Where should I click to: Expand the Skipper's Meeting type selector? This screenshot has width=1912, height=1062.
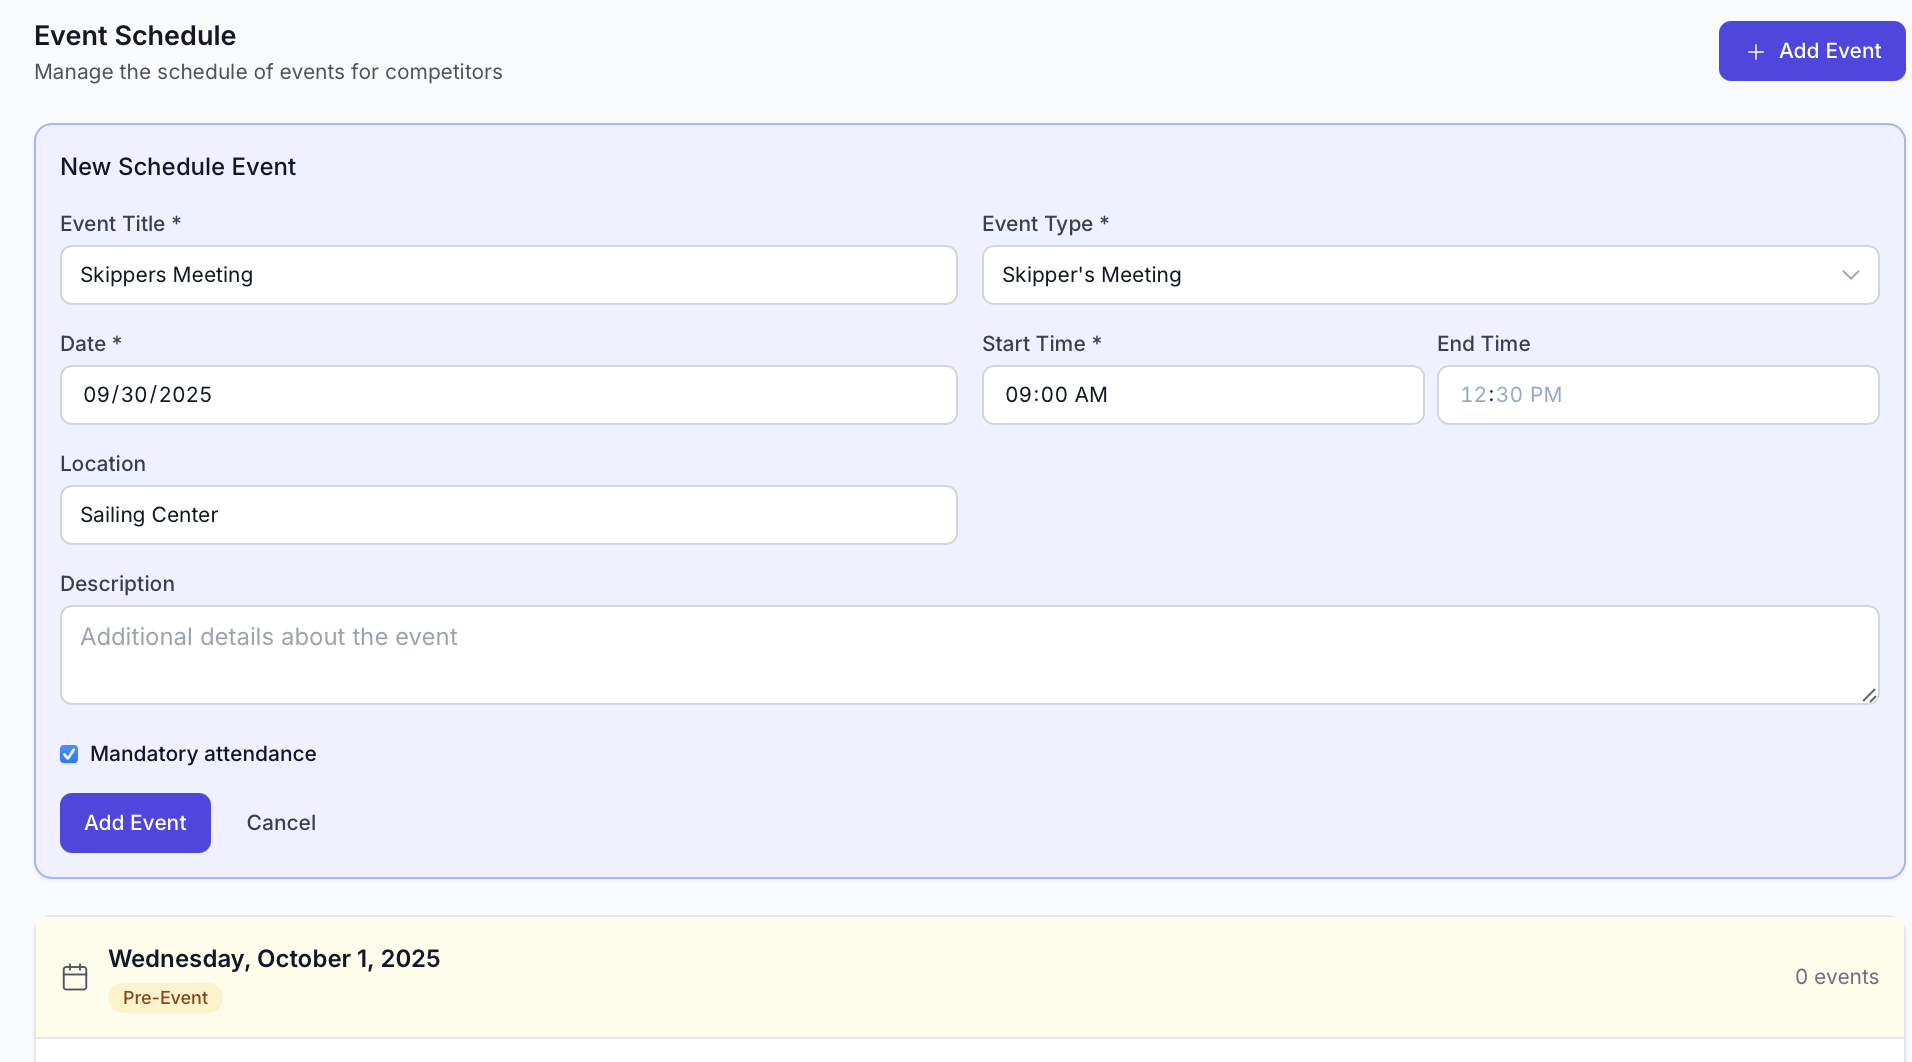pos(1430,275)
